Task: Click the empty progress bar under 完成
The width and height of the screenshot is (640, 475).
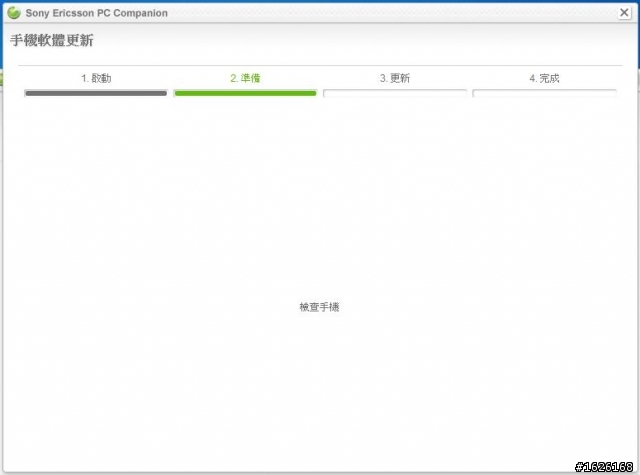Action: pos(544,93)
